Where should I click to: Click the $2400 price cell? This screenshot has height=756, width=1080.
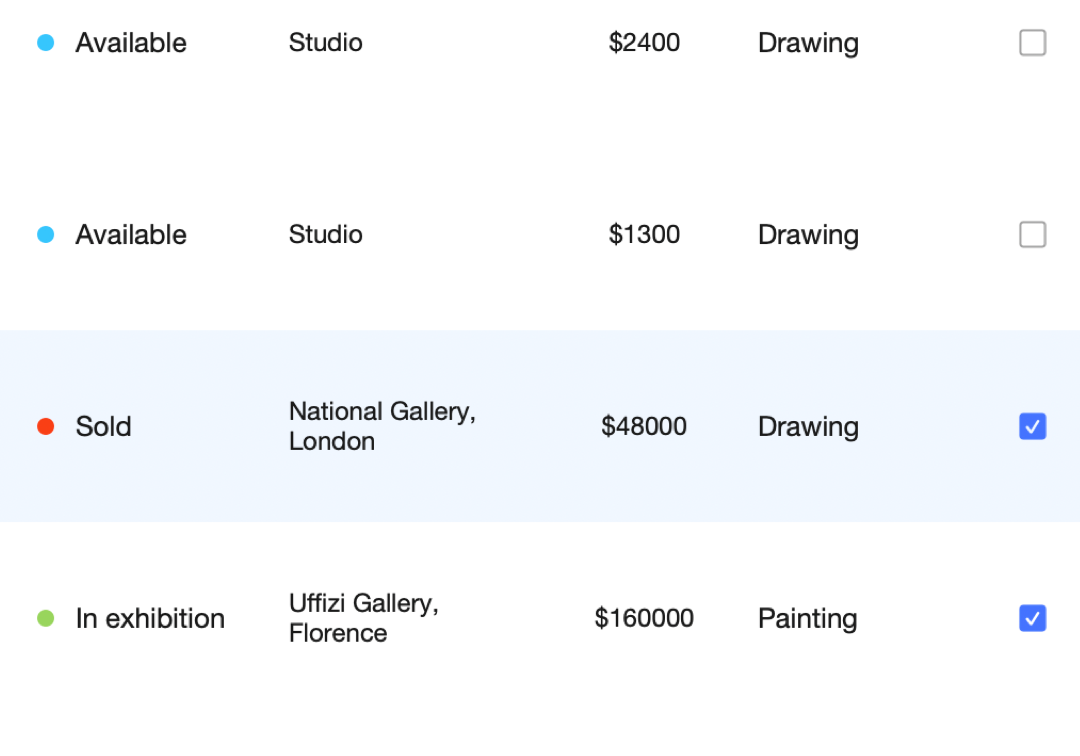(644, 43)
